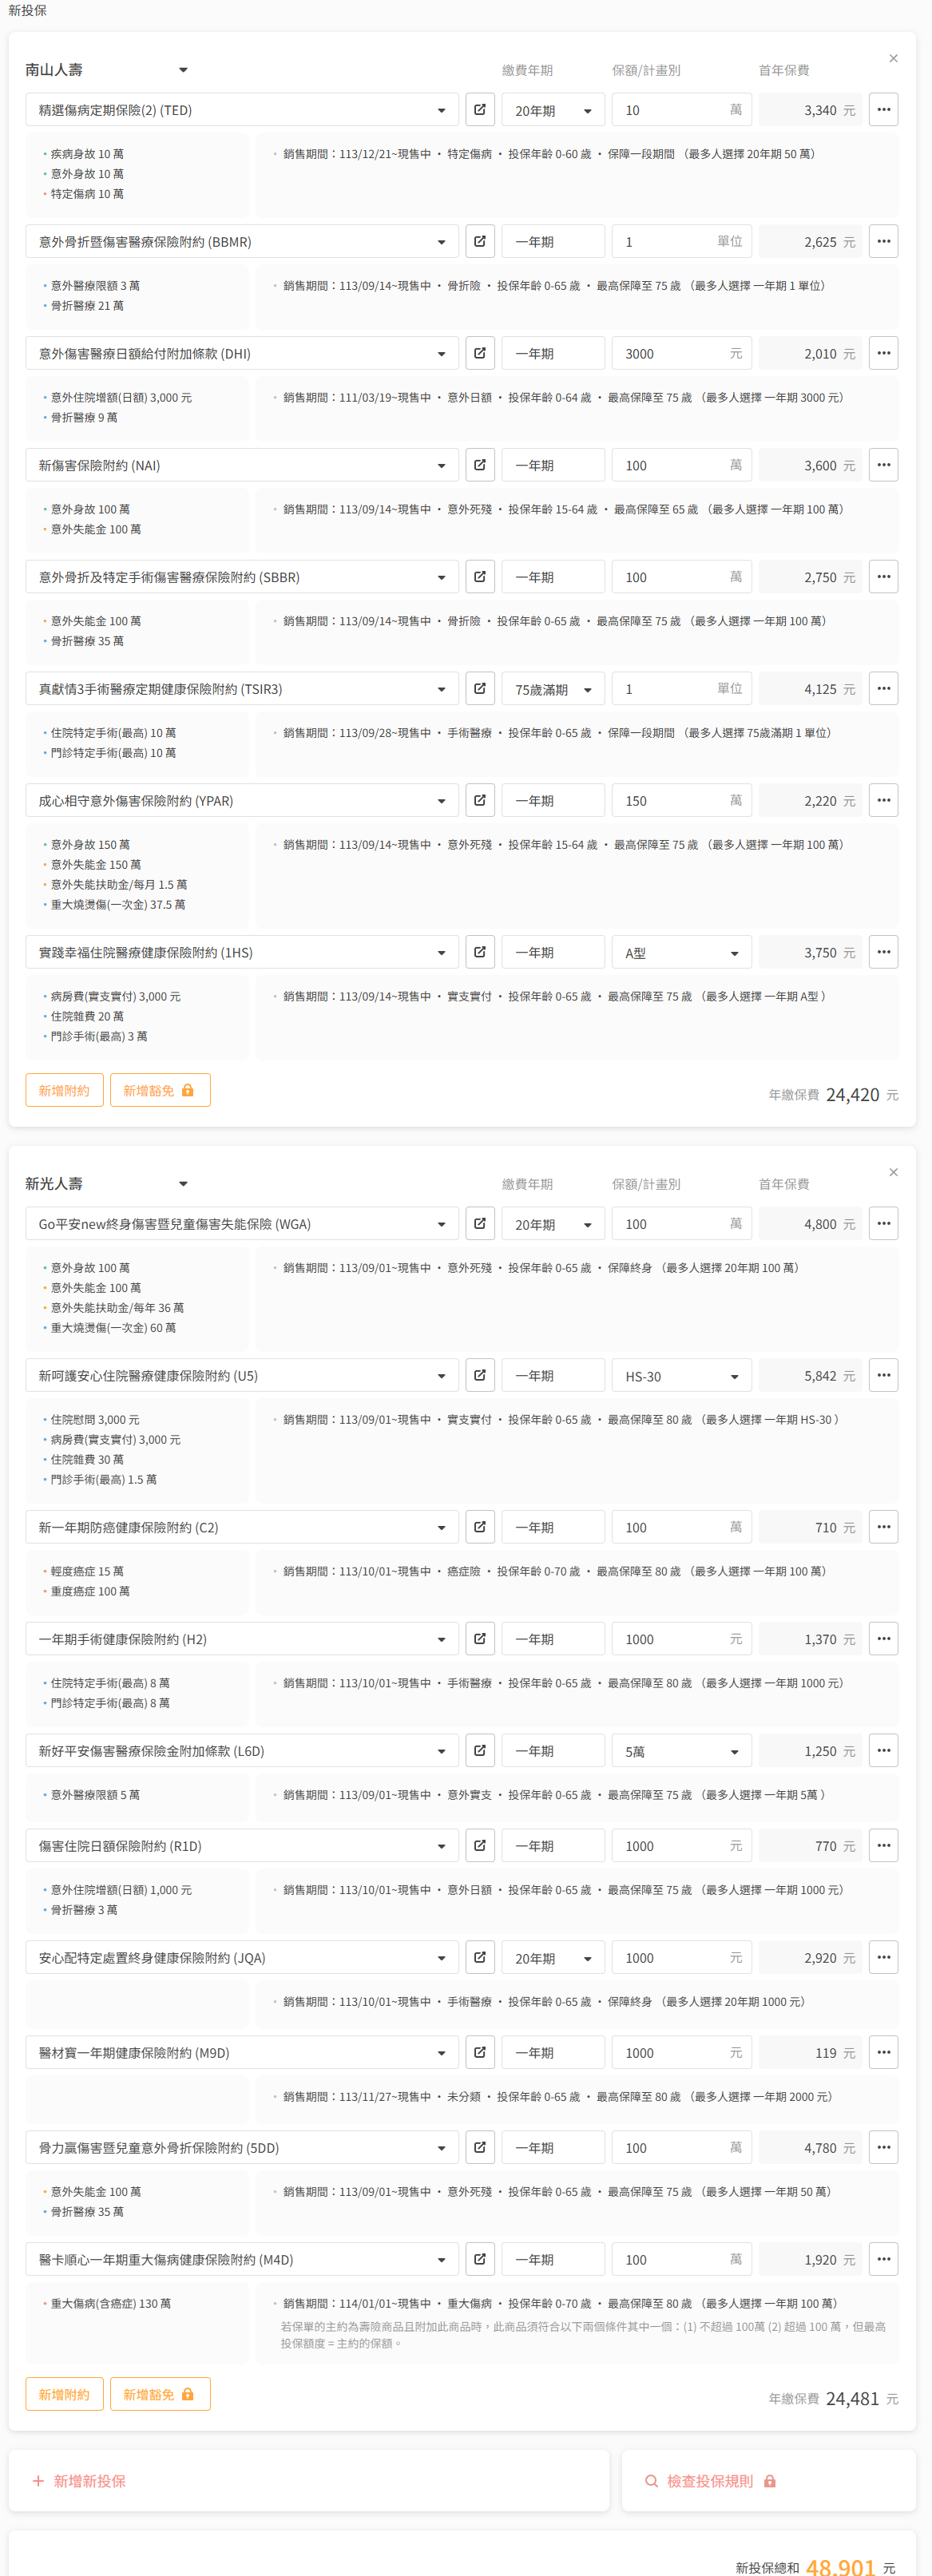Open 75歲滿期 payment term dropdown
Viewport: 932px width, 2576px height.
click(553, 690)
